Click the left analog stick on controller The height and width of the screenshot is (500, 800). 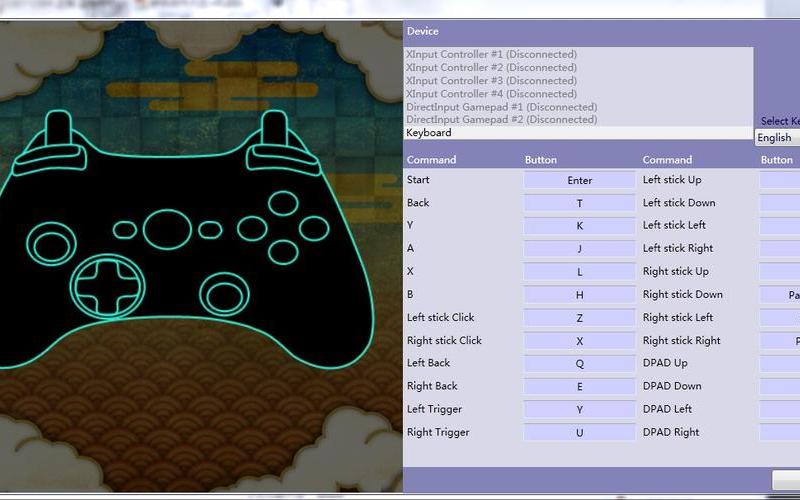[x=50, y=243]
